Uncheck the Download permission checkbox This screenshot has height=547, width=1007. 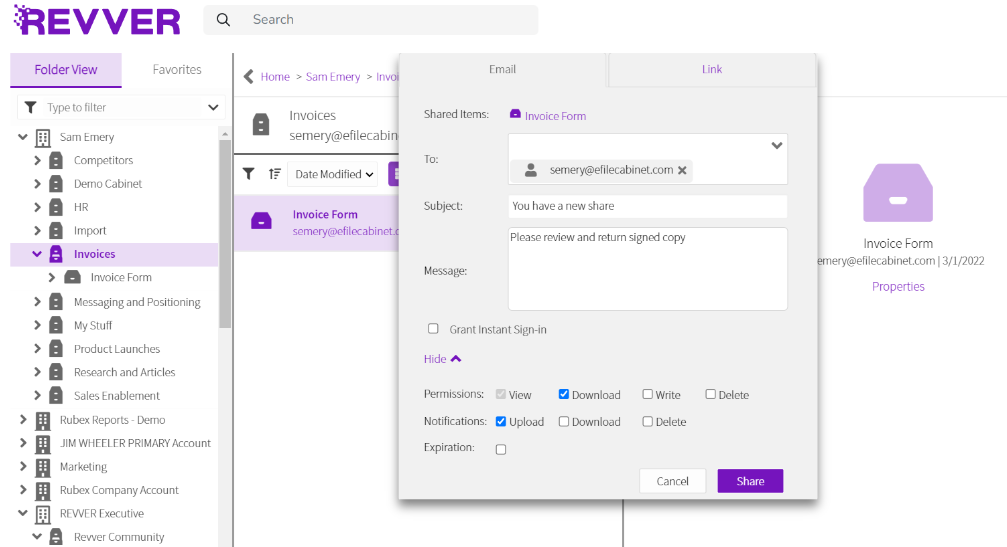click(x=564, y=394)
